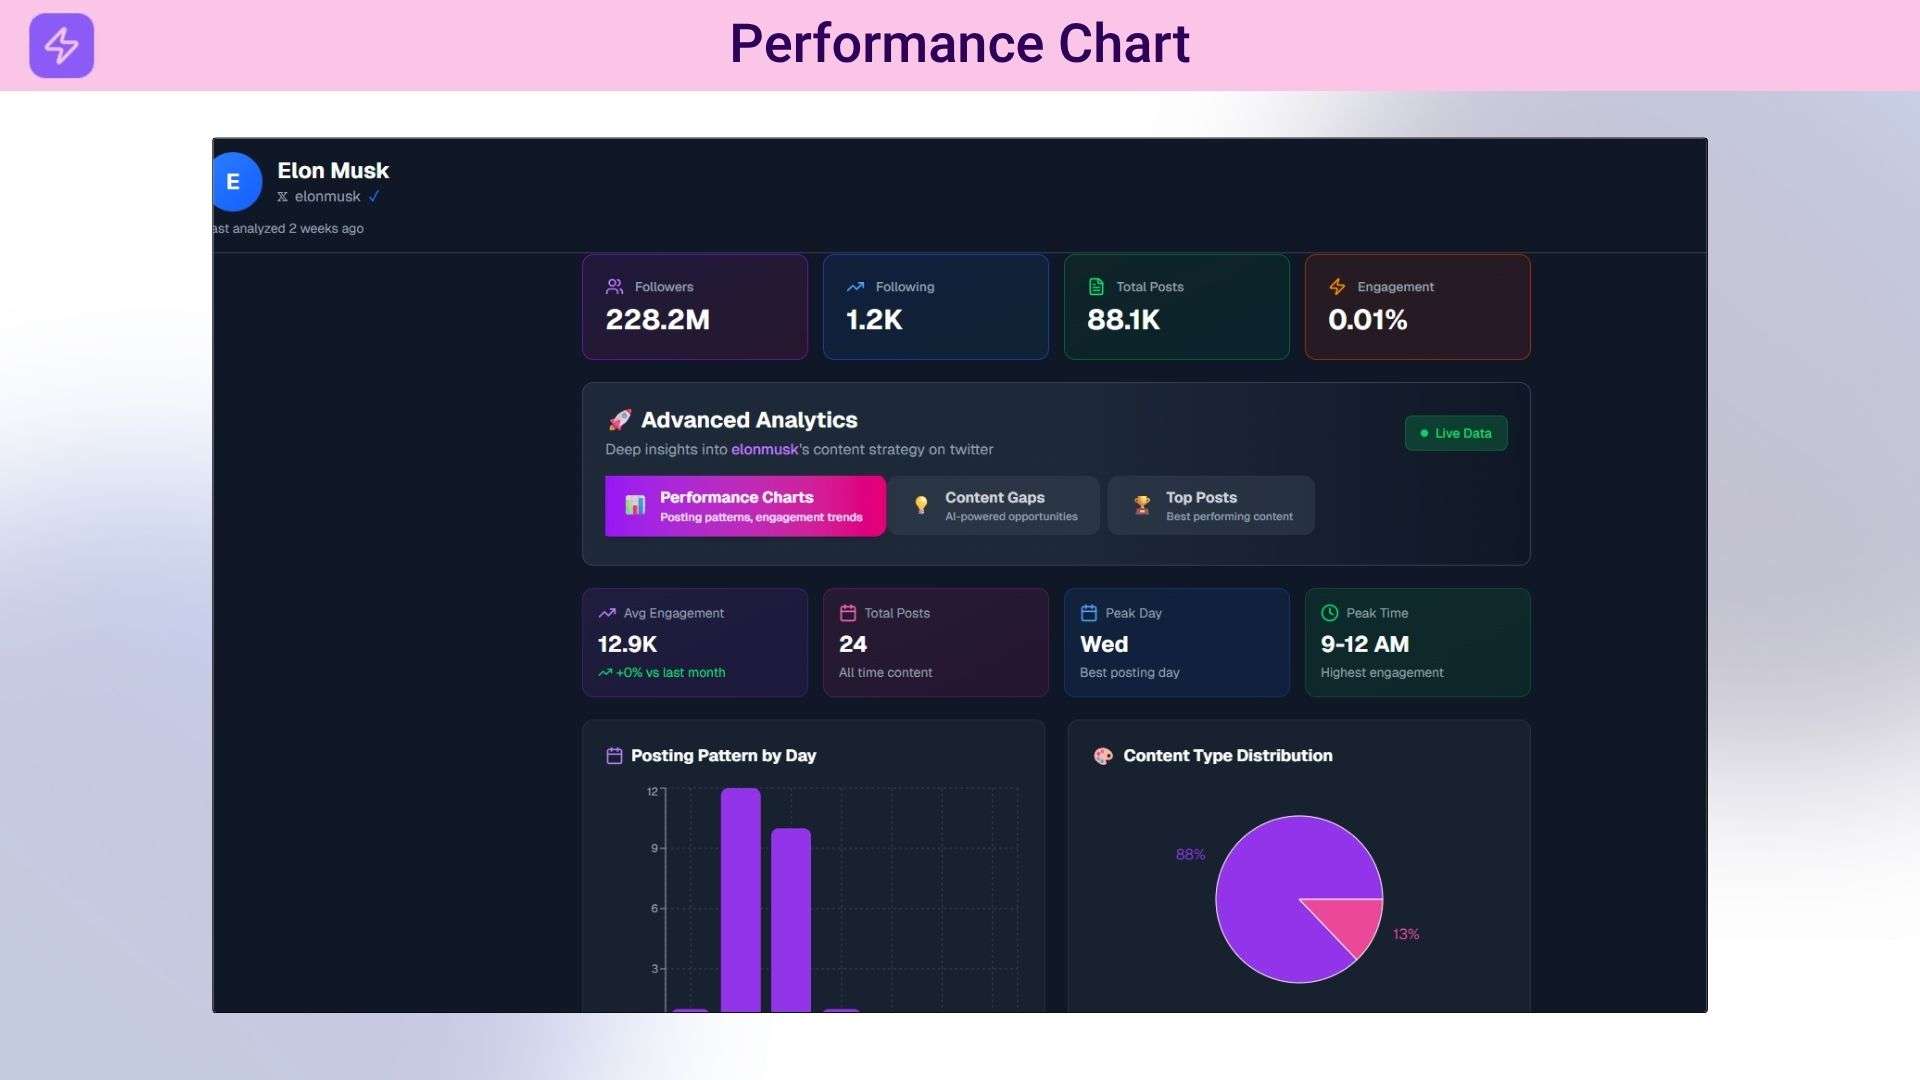Click the purple elonmusk link

[x=764, y=450]
